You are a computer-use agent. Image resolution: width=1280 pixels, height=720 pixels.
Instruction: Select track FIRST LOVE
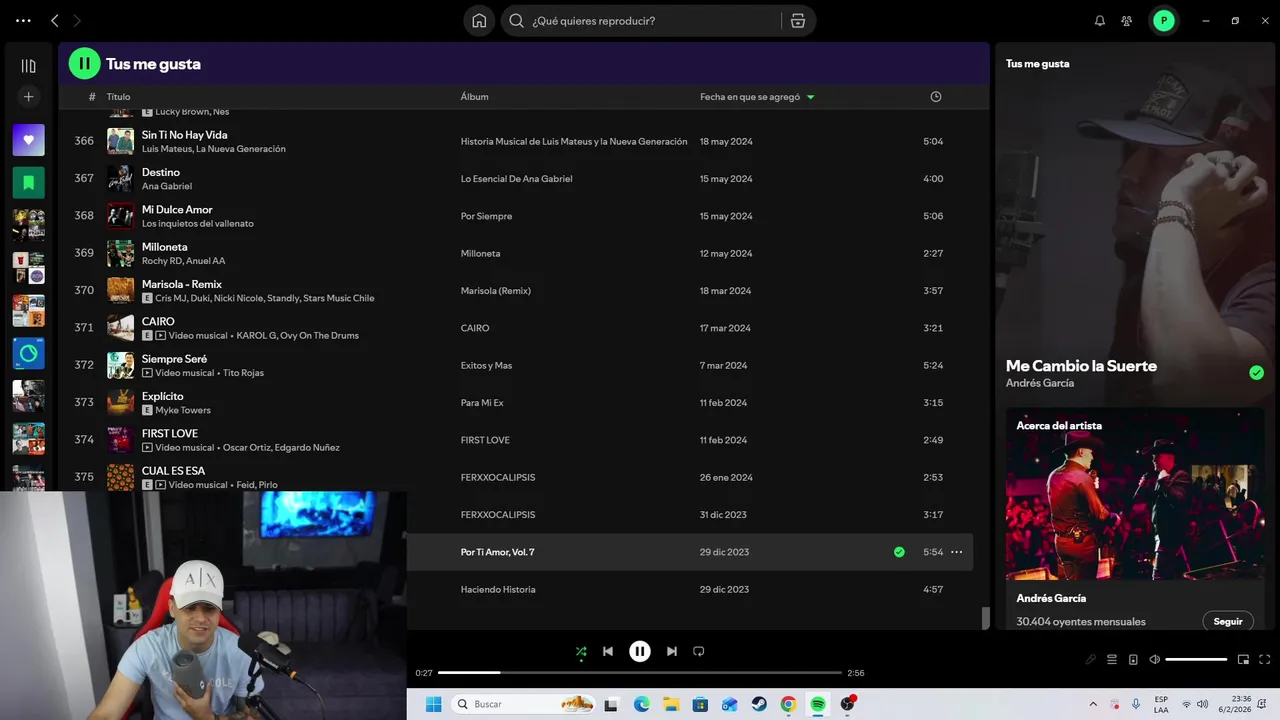coord(170,434)
